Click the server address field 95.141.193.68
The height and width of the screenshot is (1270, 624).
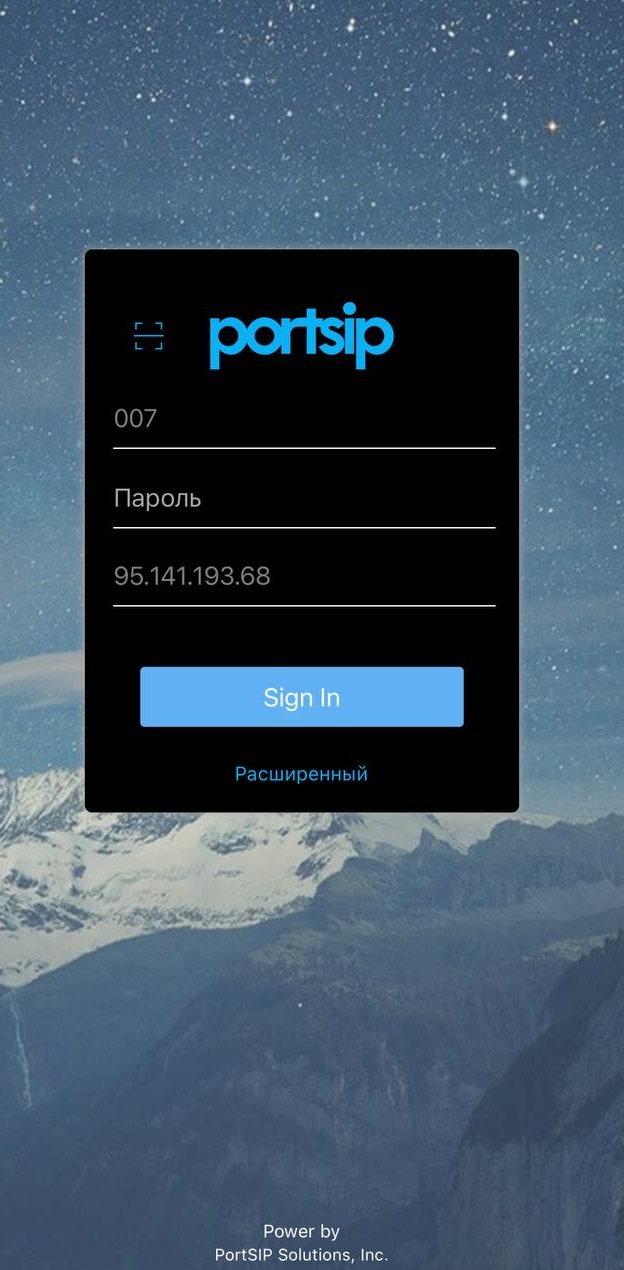click(x=304, y=576)
